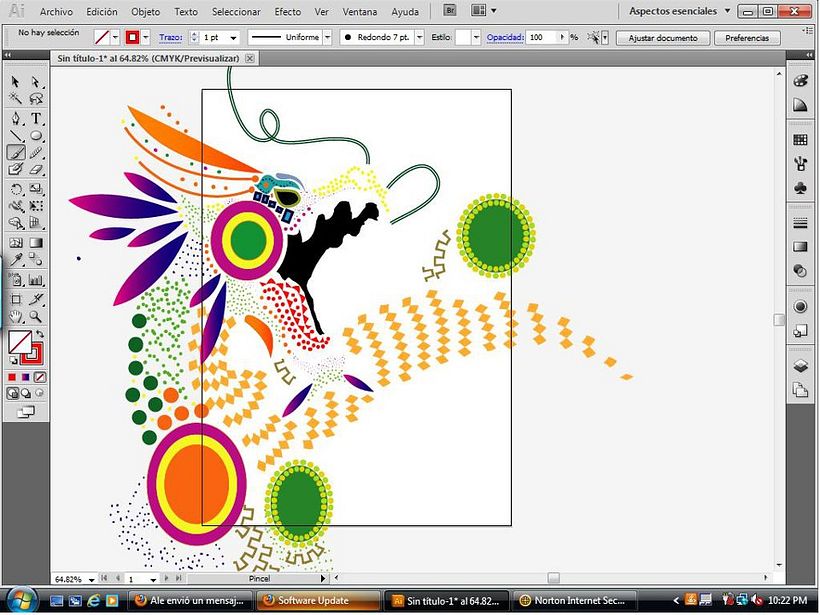Swap fill and stroke arrows
The height and width of the screenshot is (615, 820).
pos(40,334)
